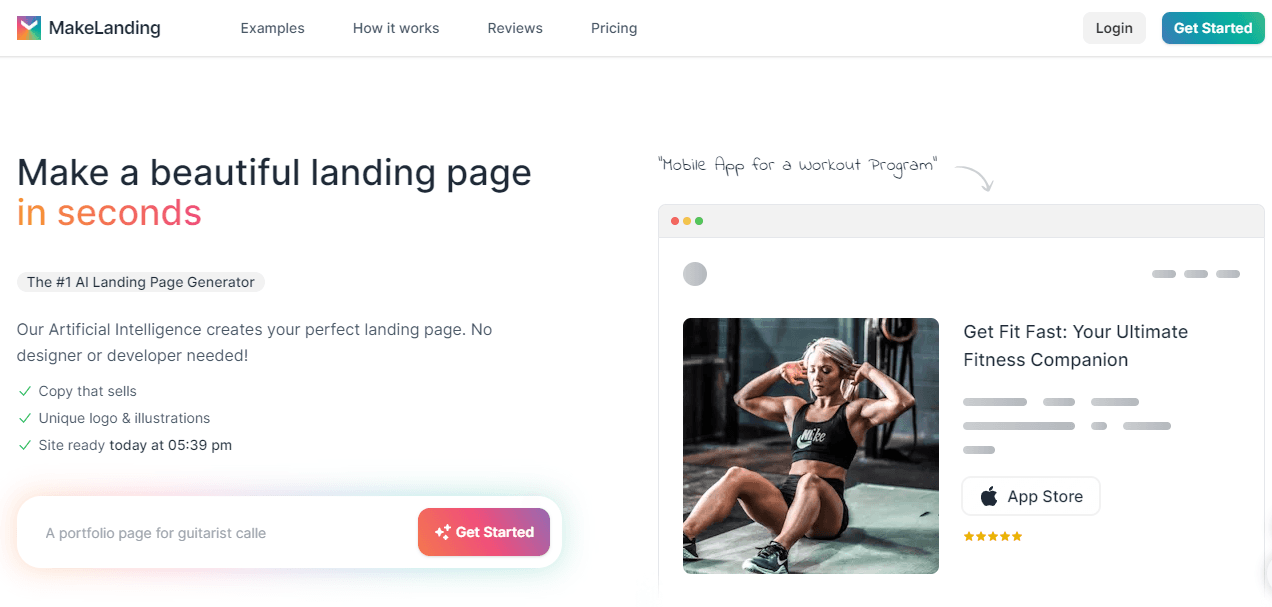
Task: Go to How it works section
Action: (396, 28)
